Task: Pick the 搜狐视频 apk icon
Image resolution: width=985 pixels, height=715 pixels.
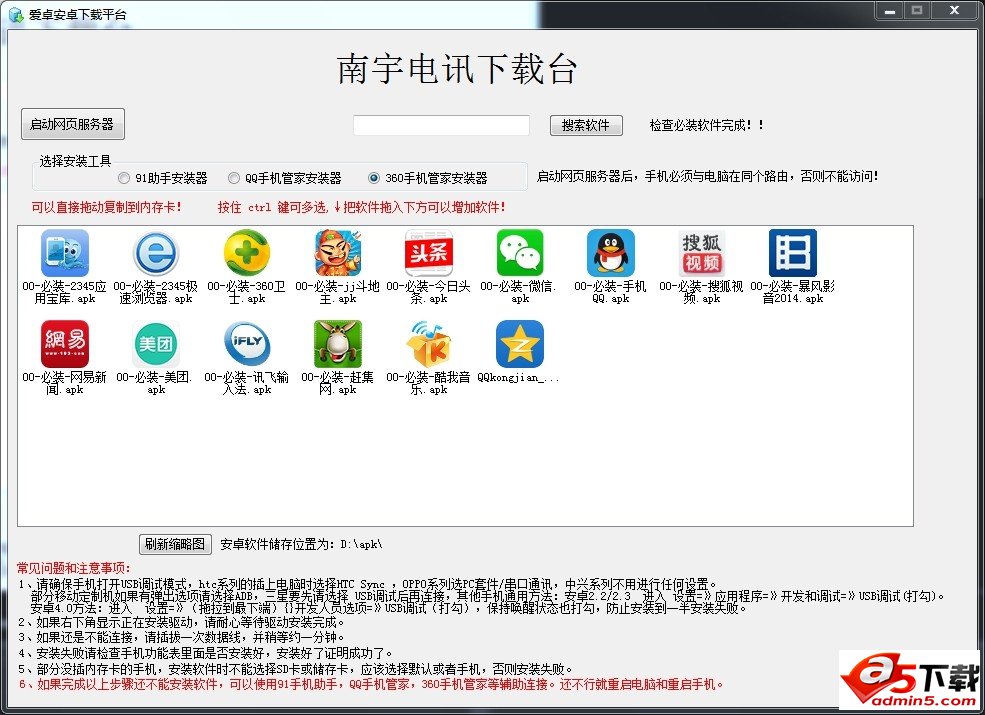Action: click(x=701, y=253)
